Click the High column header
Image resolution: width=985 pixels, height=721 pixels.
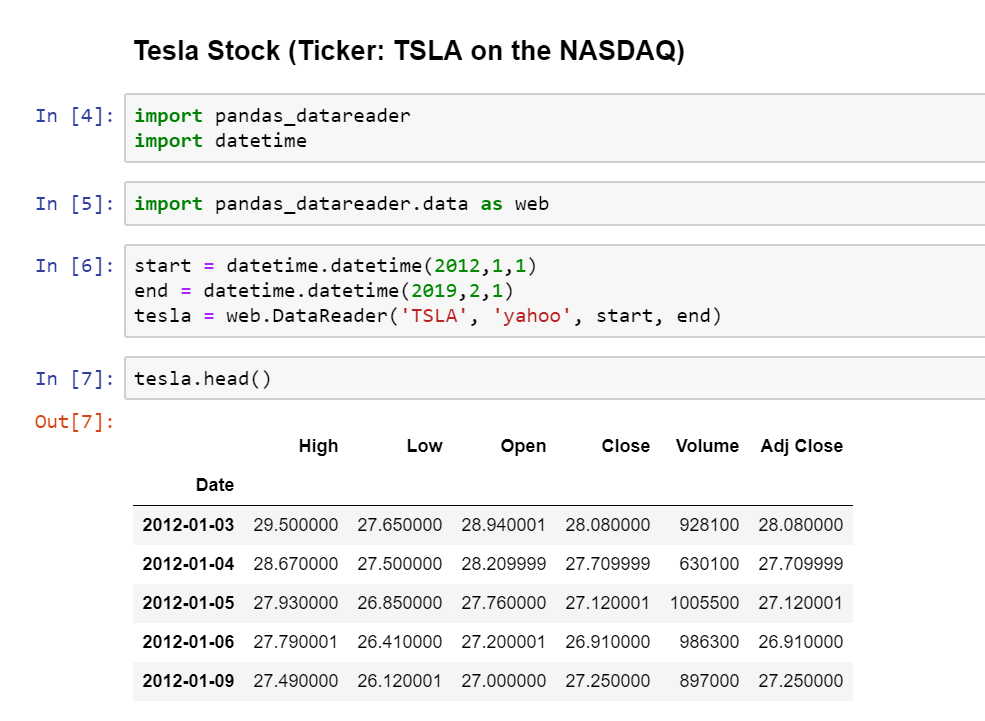point(318,446)
